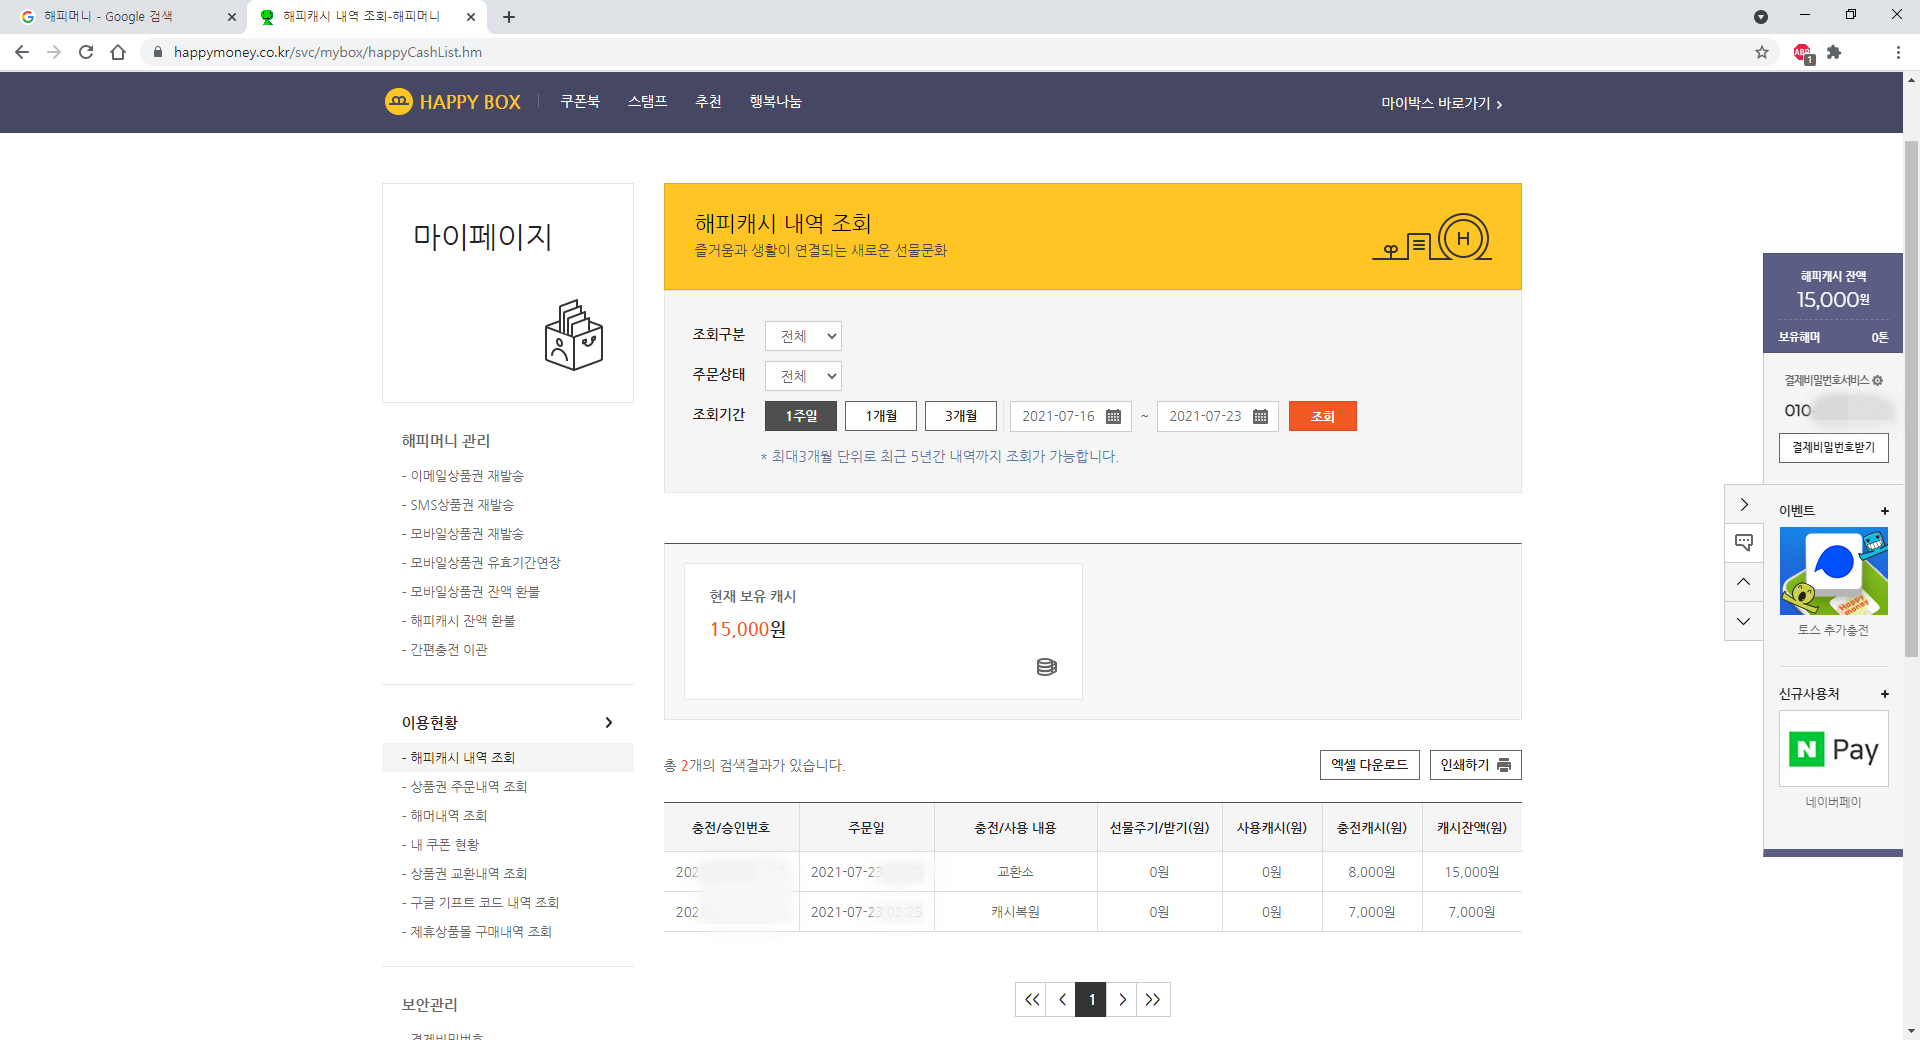Click the mypage box illustration icon
This screenshot has height=1040, width=1920.
[574, 335]
